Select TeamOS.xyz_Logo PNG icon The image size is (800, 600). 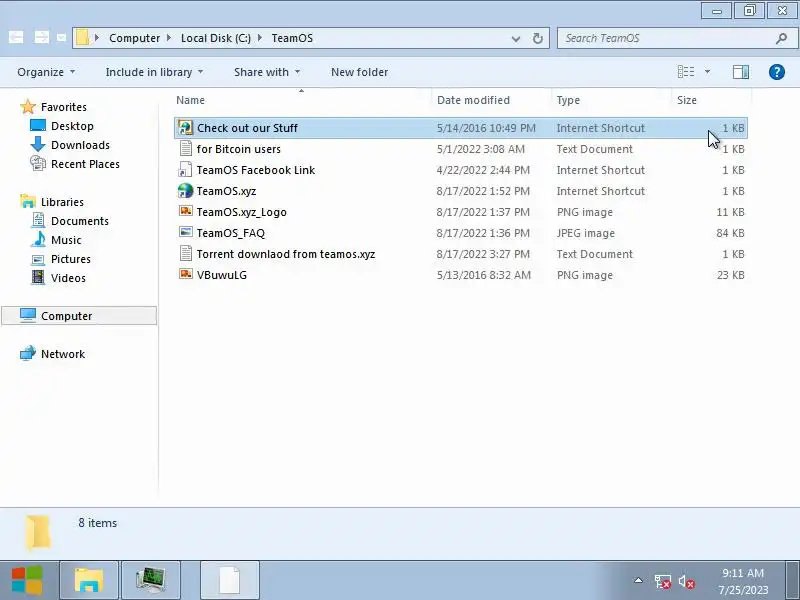(186, 211)
